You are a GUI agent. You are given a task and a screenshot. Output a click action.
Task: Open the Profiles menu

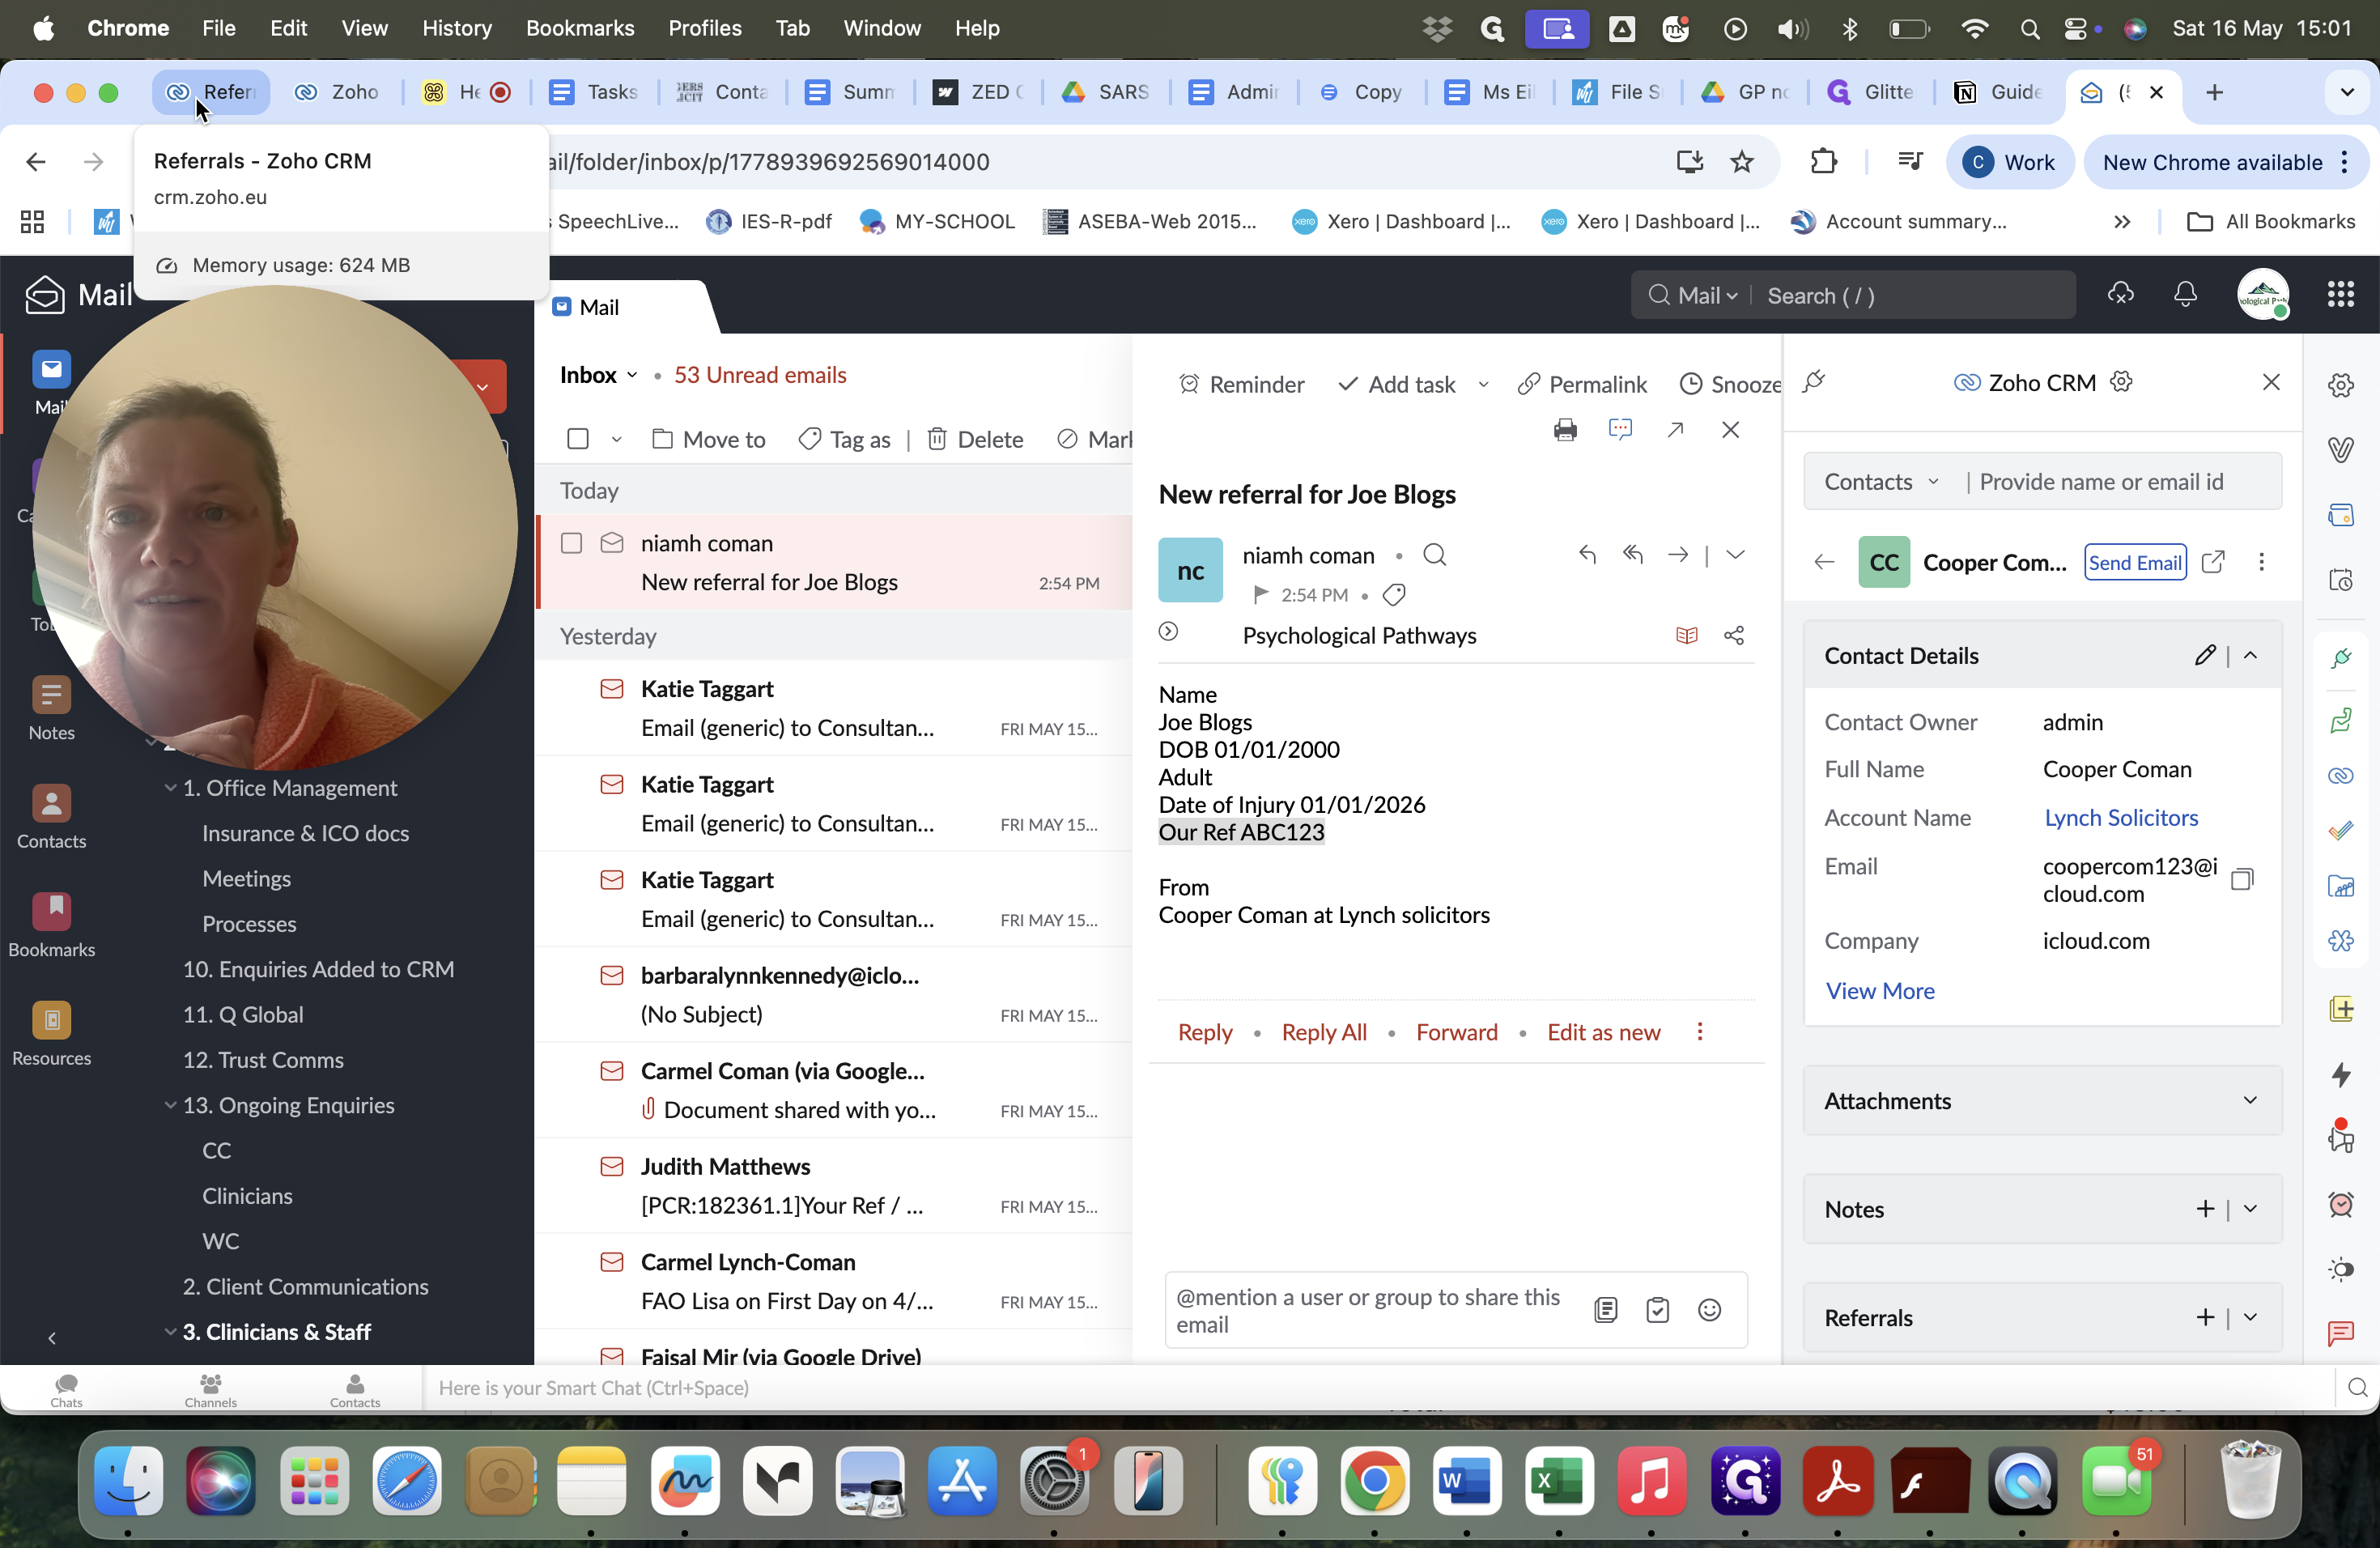coord(704,28)
